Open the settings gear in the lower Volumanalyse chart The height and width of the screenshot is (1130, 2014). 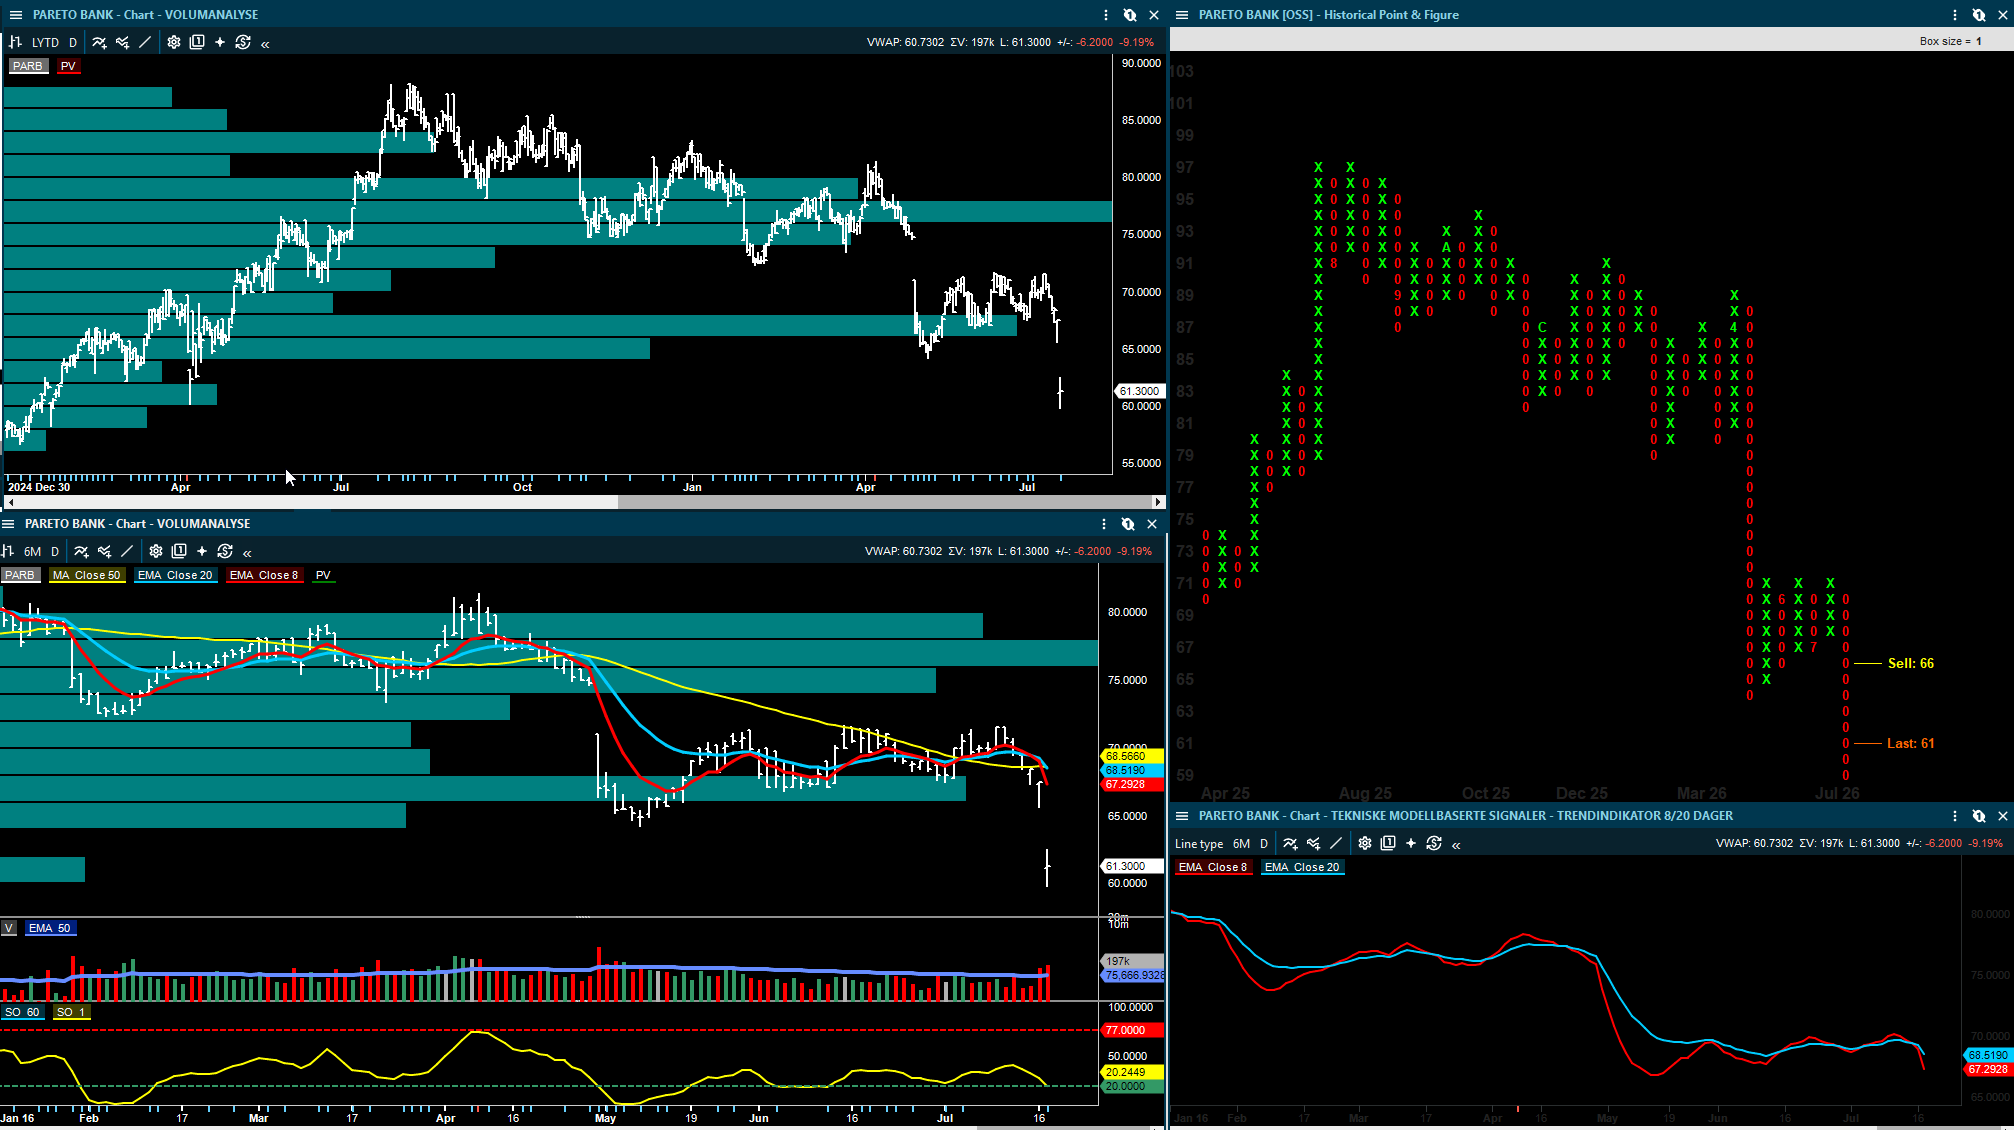[x=156, y=551]
